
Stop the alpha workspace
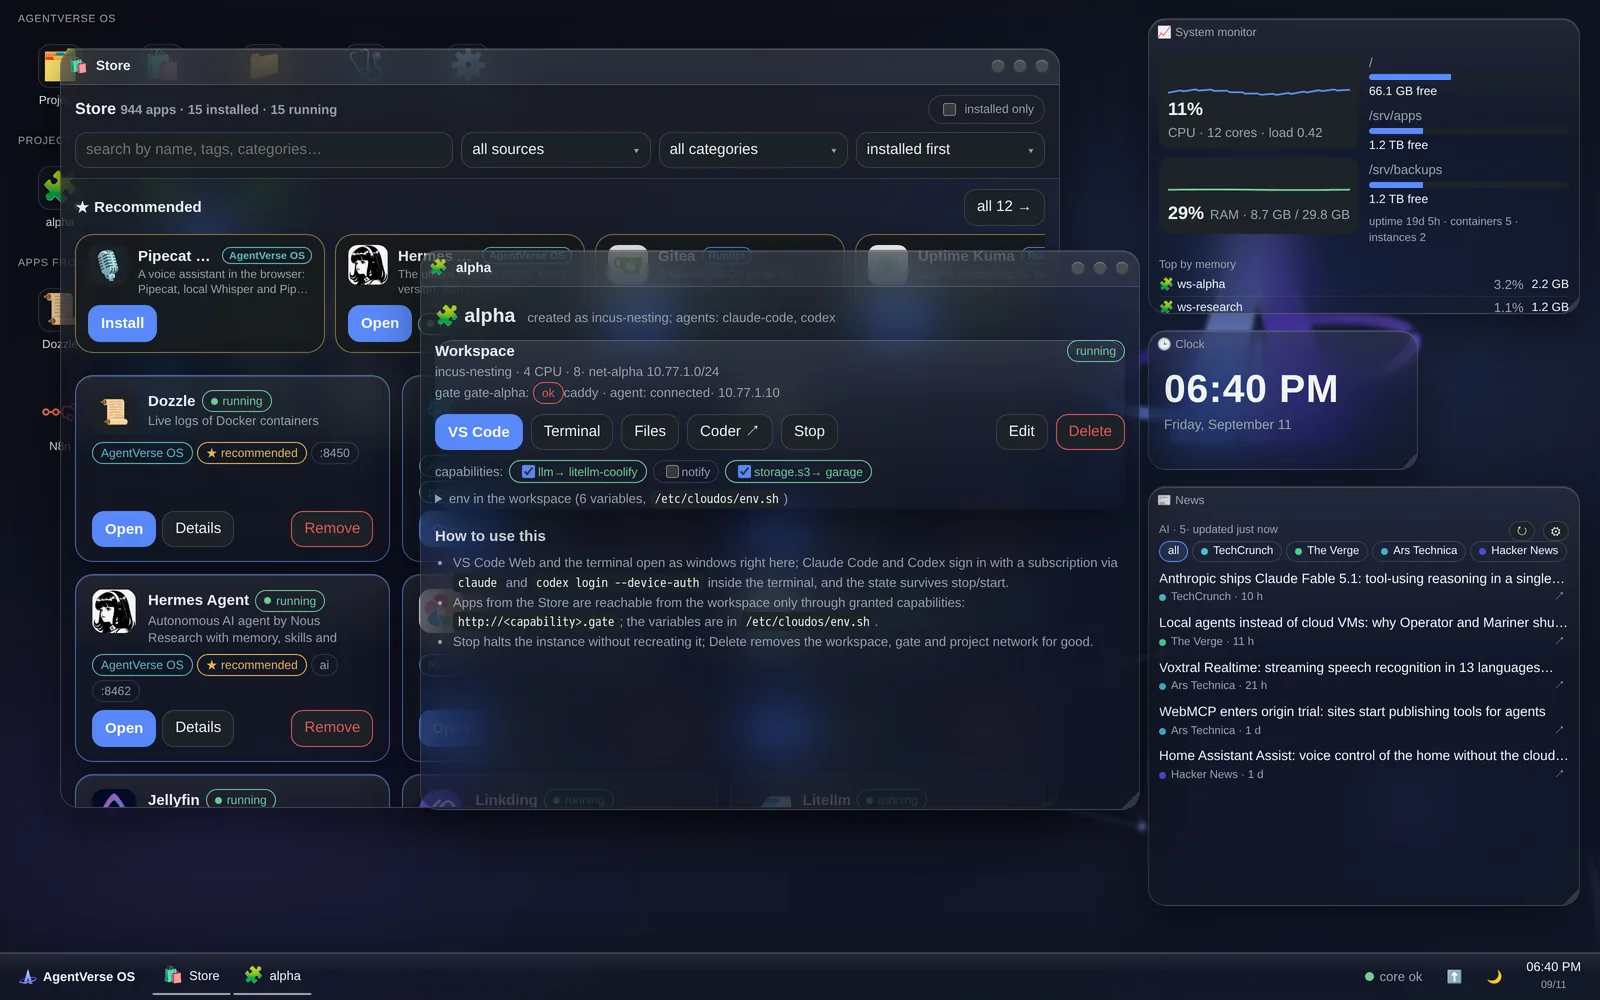click(x=809, y=431)
